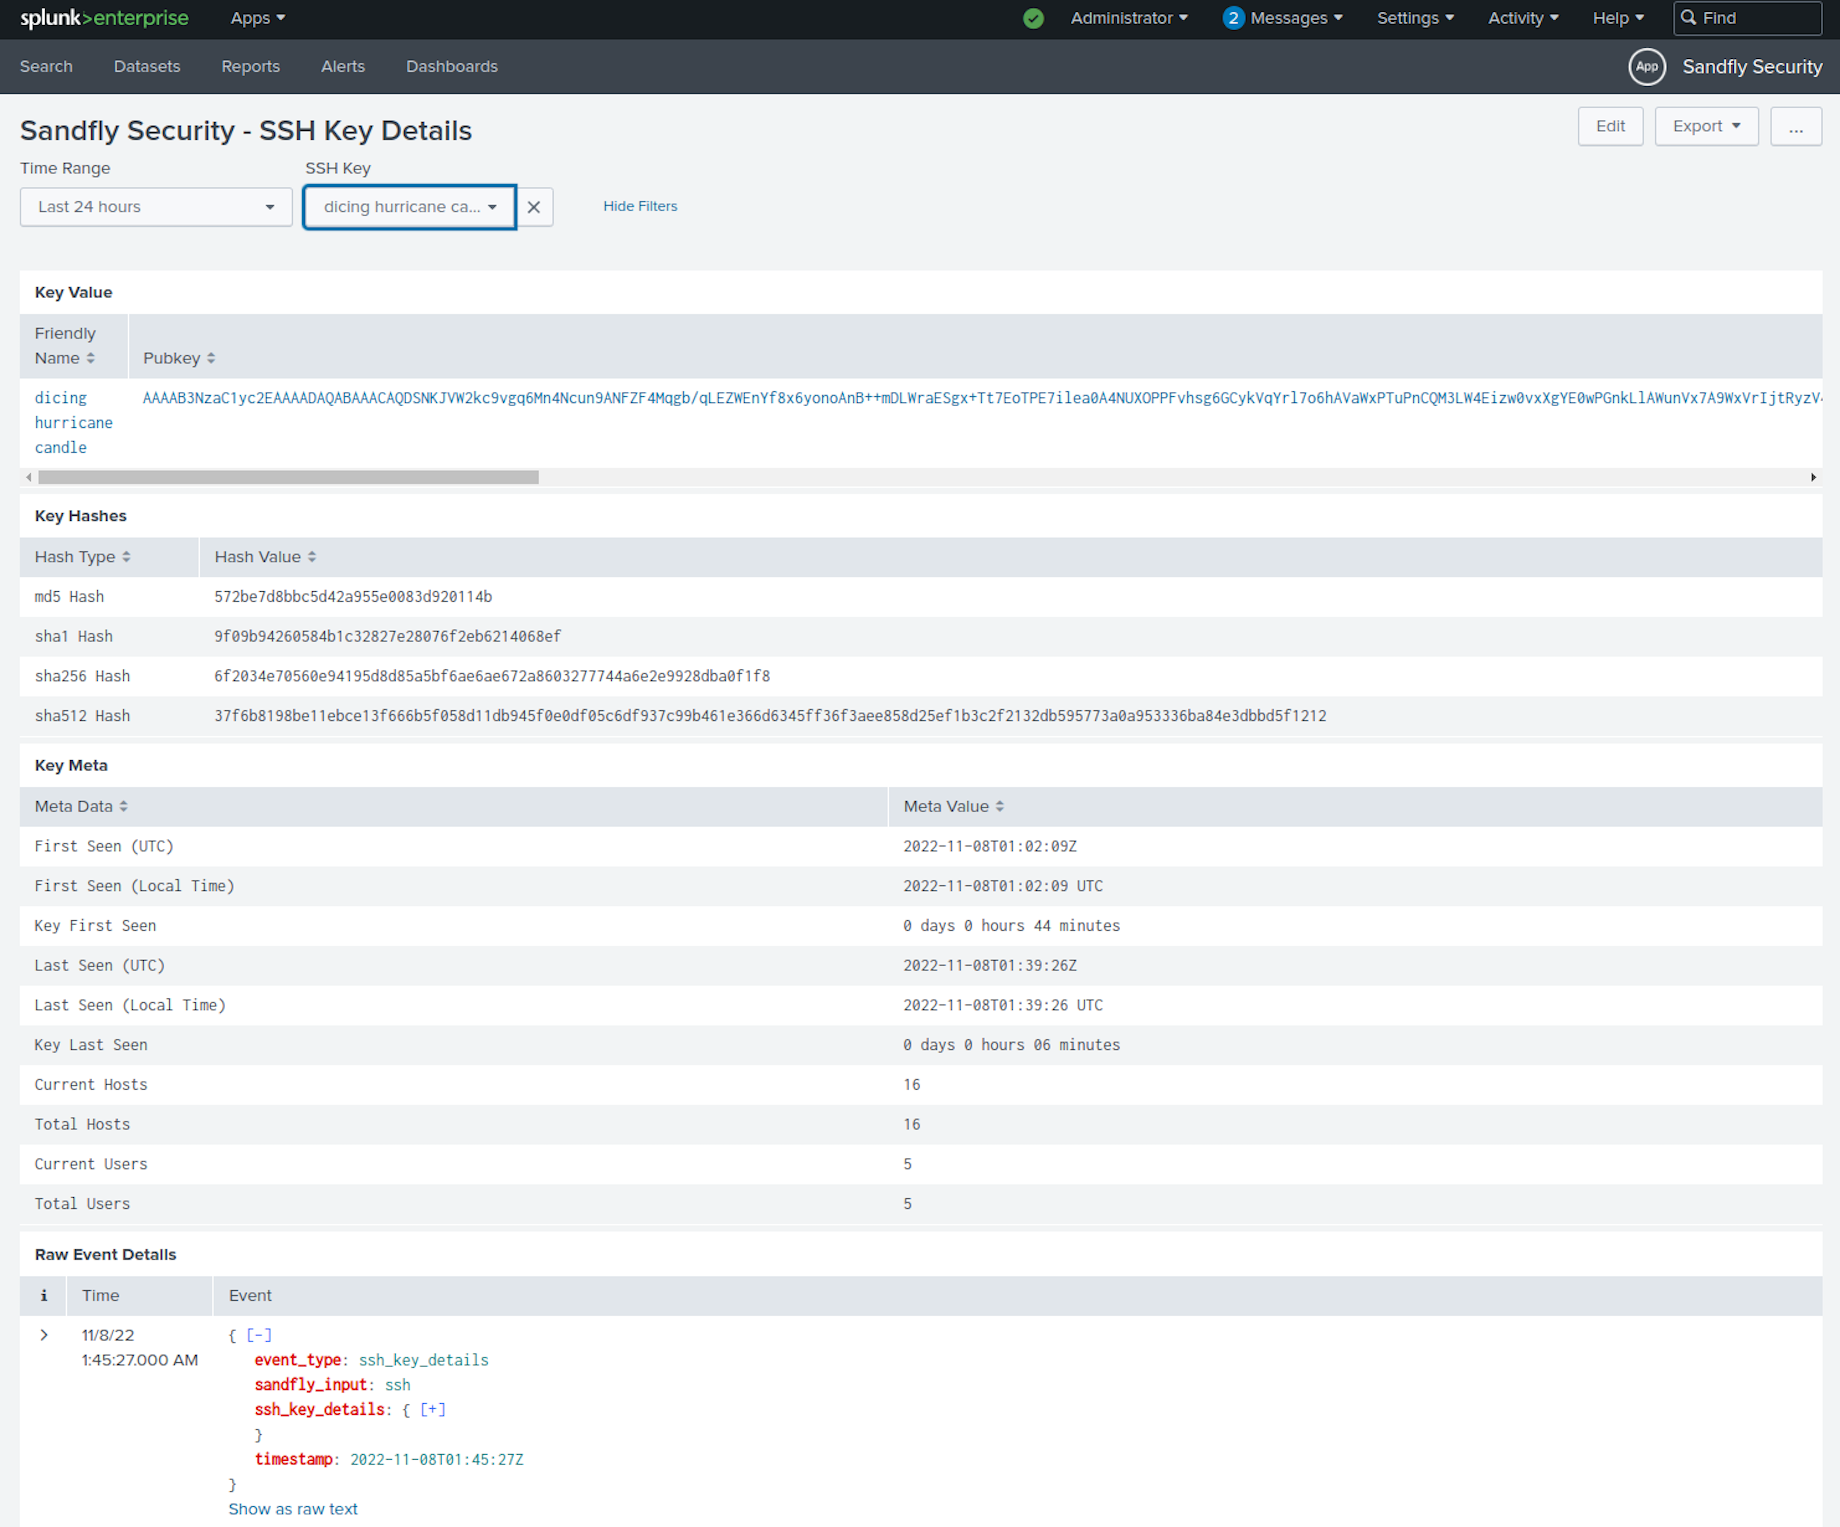The width and height of the screenshot is (1840, 1527).
Task: Clear the SSH Key filter with the X
Action: point(534,207)
